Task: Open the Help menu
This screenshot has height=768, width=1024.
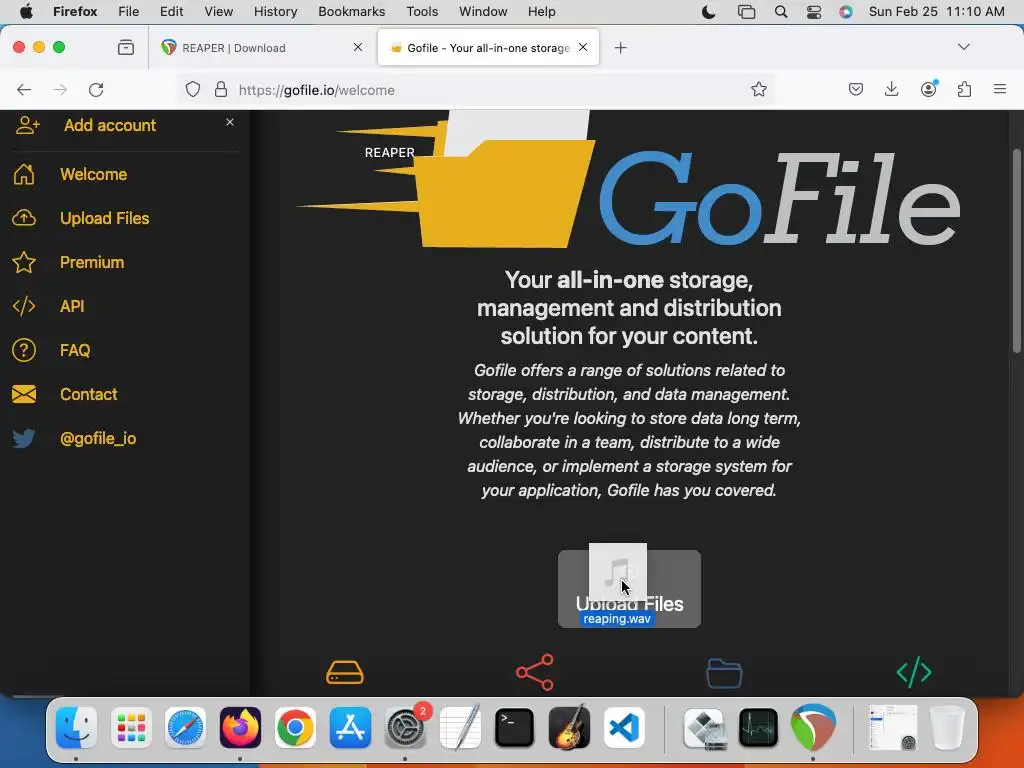Action: click(541, 12)
